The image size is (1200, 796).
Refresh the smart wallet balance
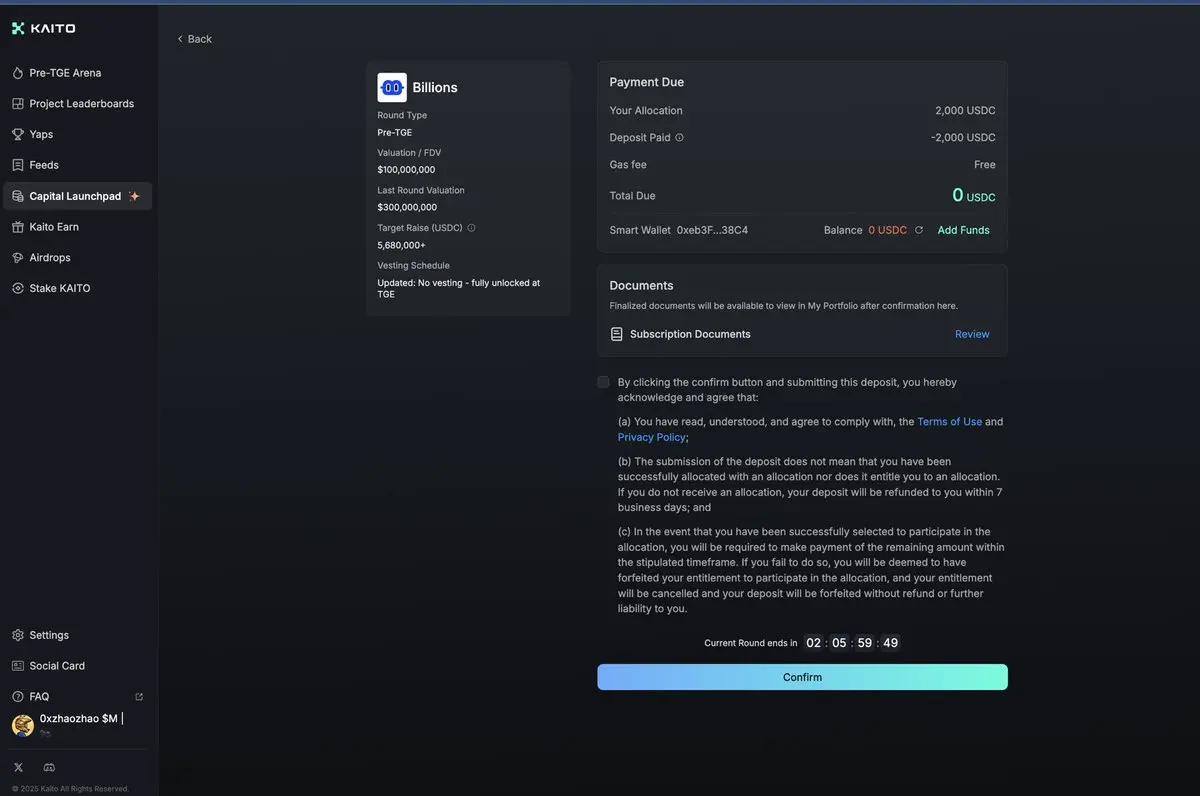click(919, 230)
